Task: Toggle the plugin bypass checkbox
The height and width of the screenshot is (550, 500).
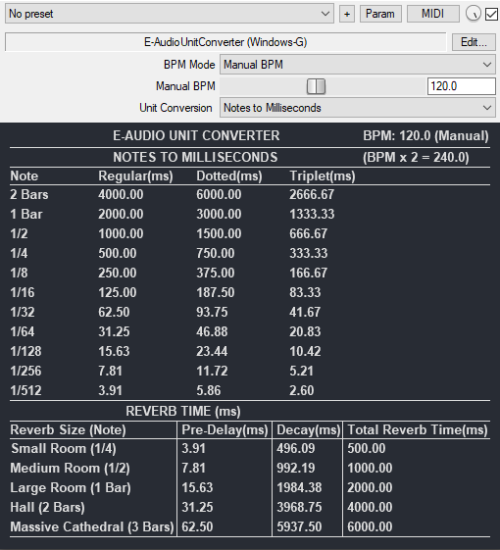Action: click(x=491, y=14)
